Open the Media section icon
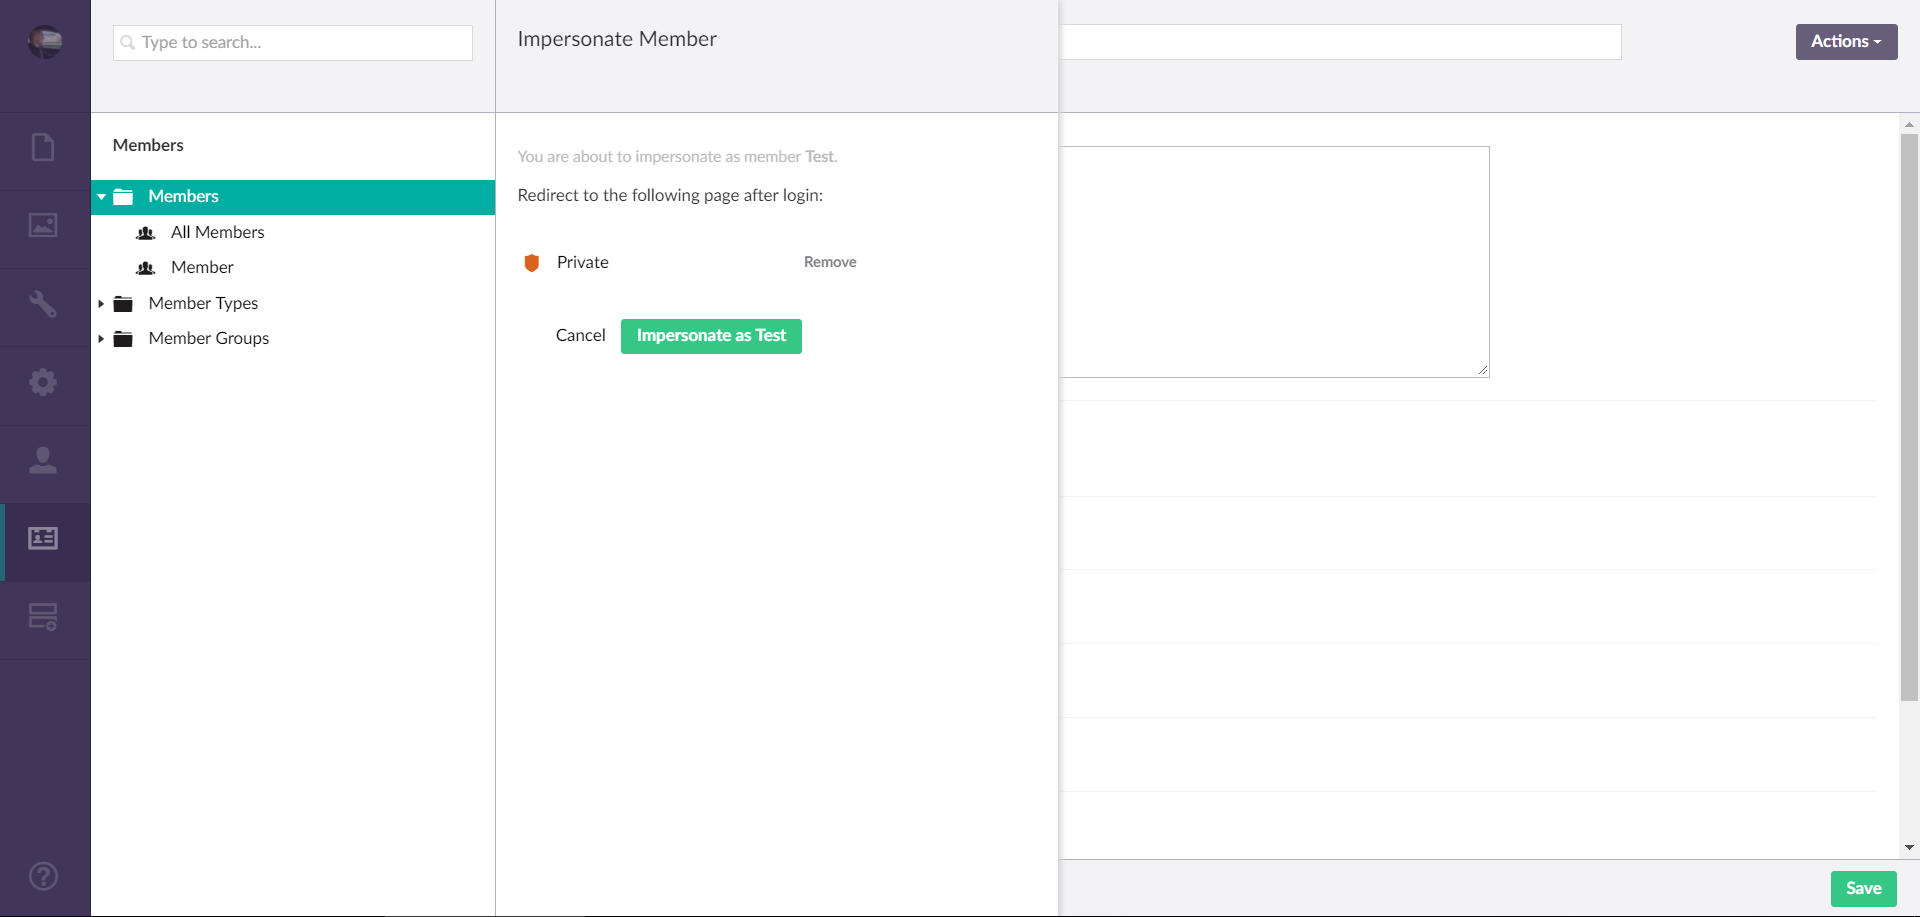Screen dimensions: 1920x917 43,226
